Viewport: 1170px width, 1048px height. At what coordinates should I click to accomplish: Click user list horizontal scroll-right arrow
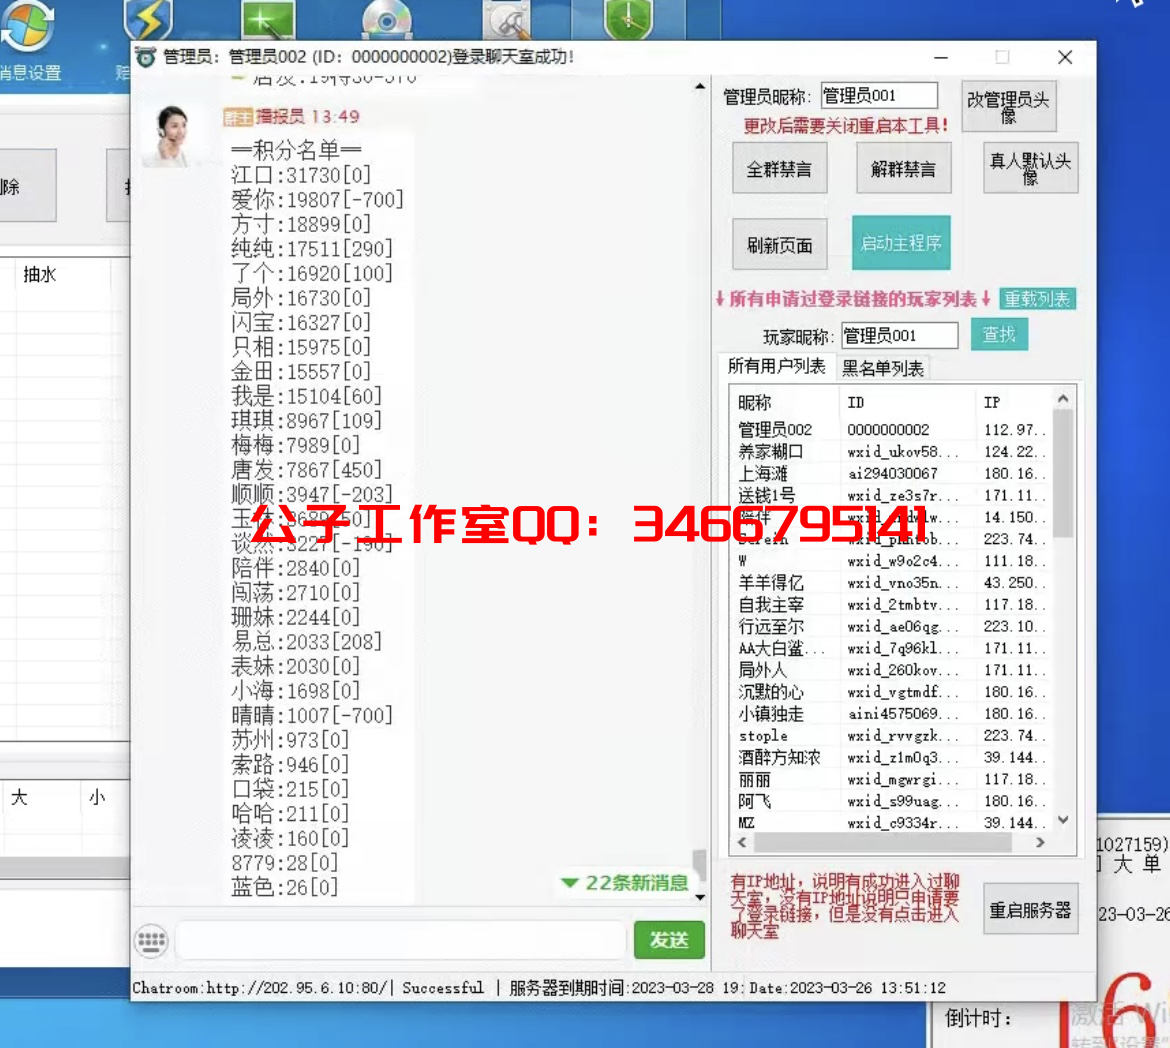1040,843
